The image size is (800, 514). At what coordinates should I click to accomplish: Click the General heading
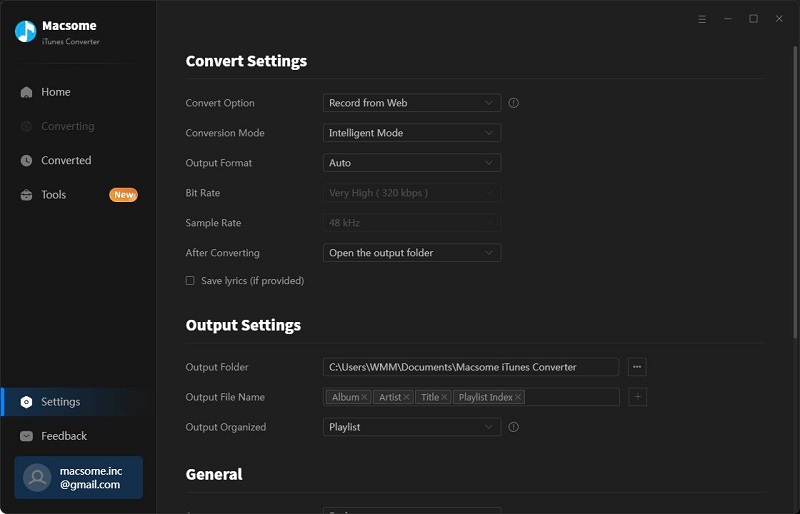click(214, 474)
